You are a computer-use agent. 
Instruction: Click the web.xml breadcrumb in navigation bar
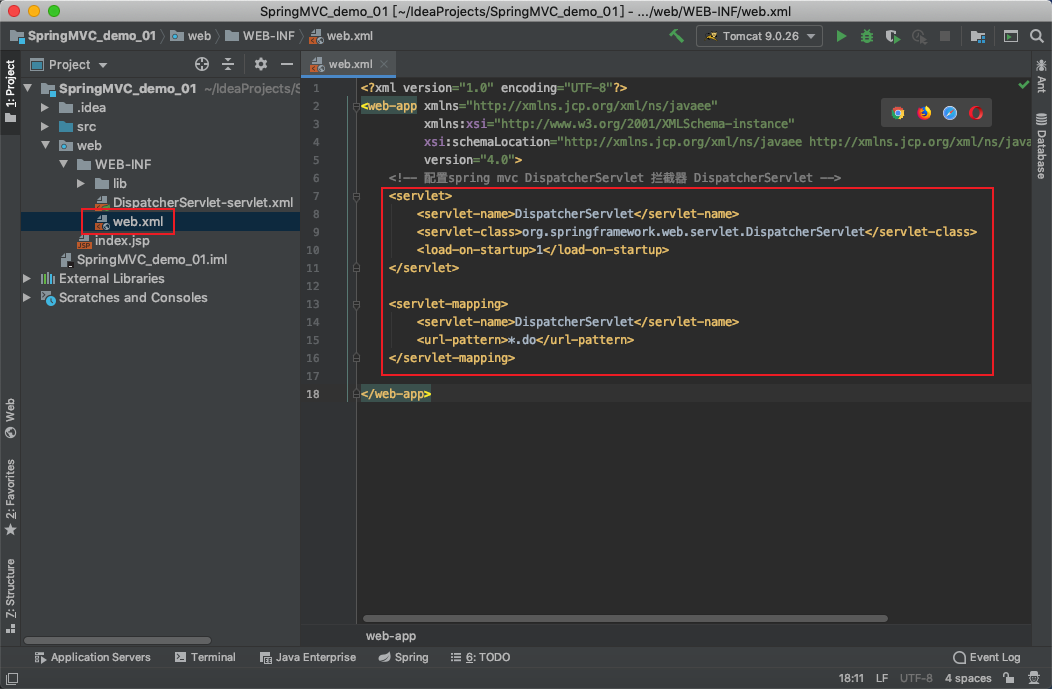click(341, 36)
